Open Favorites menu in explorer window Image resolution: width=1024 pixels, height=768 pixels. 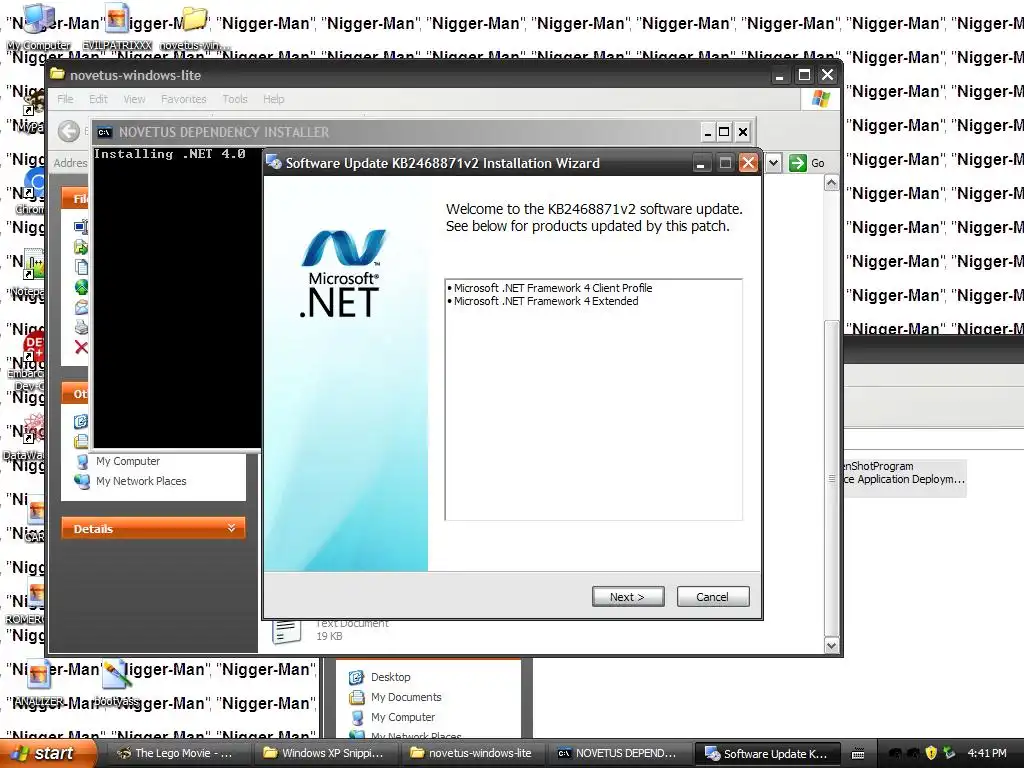tap(184, 99)
